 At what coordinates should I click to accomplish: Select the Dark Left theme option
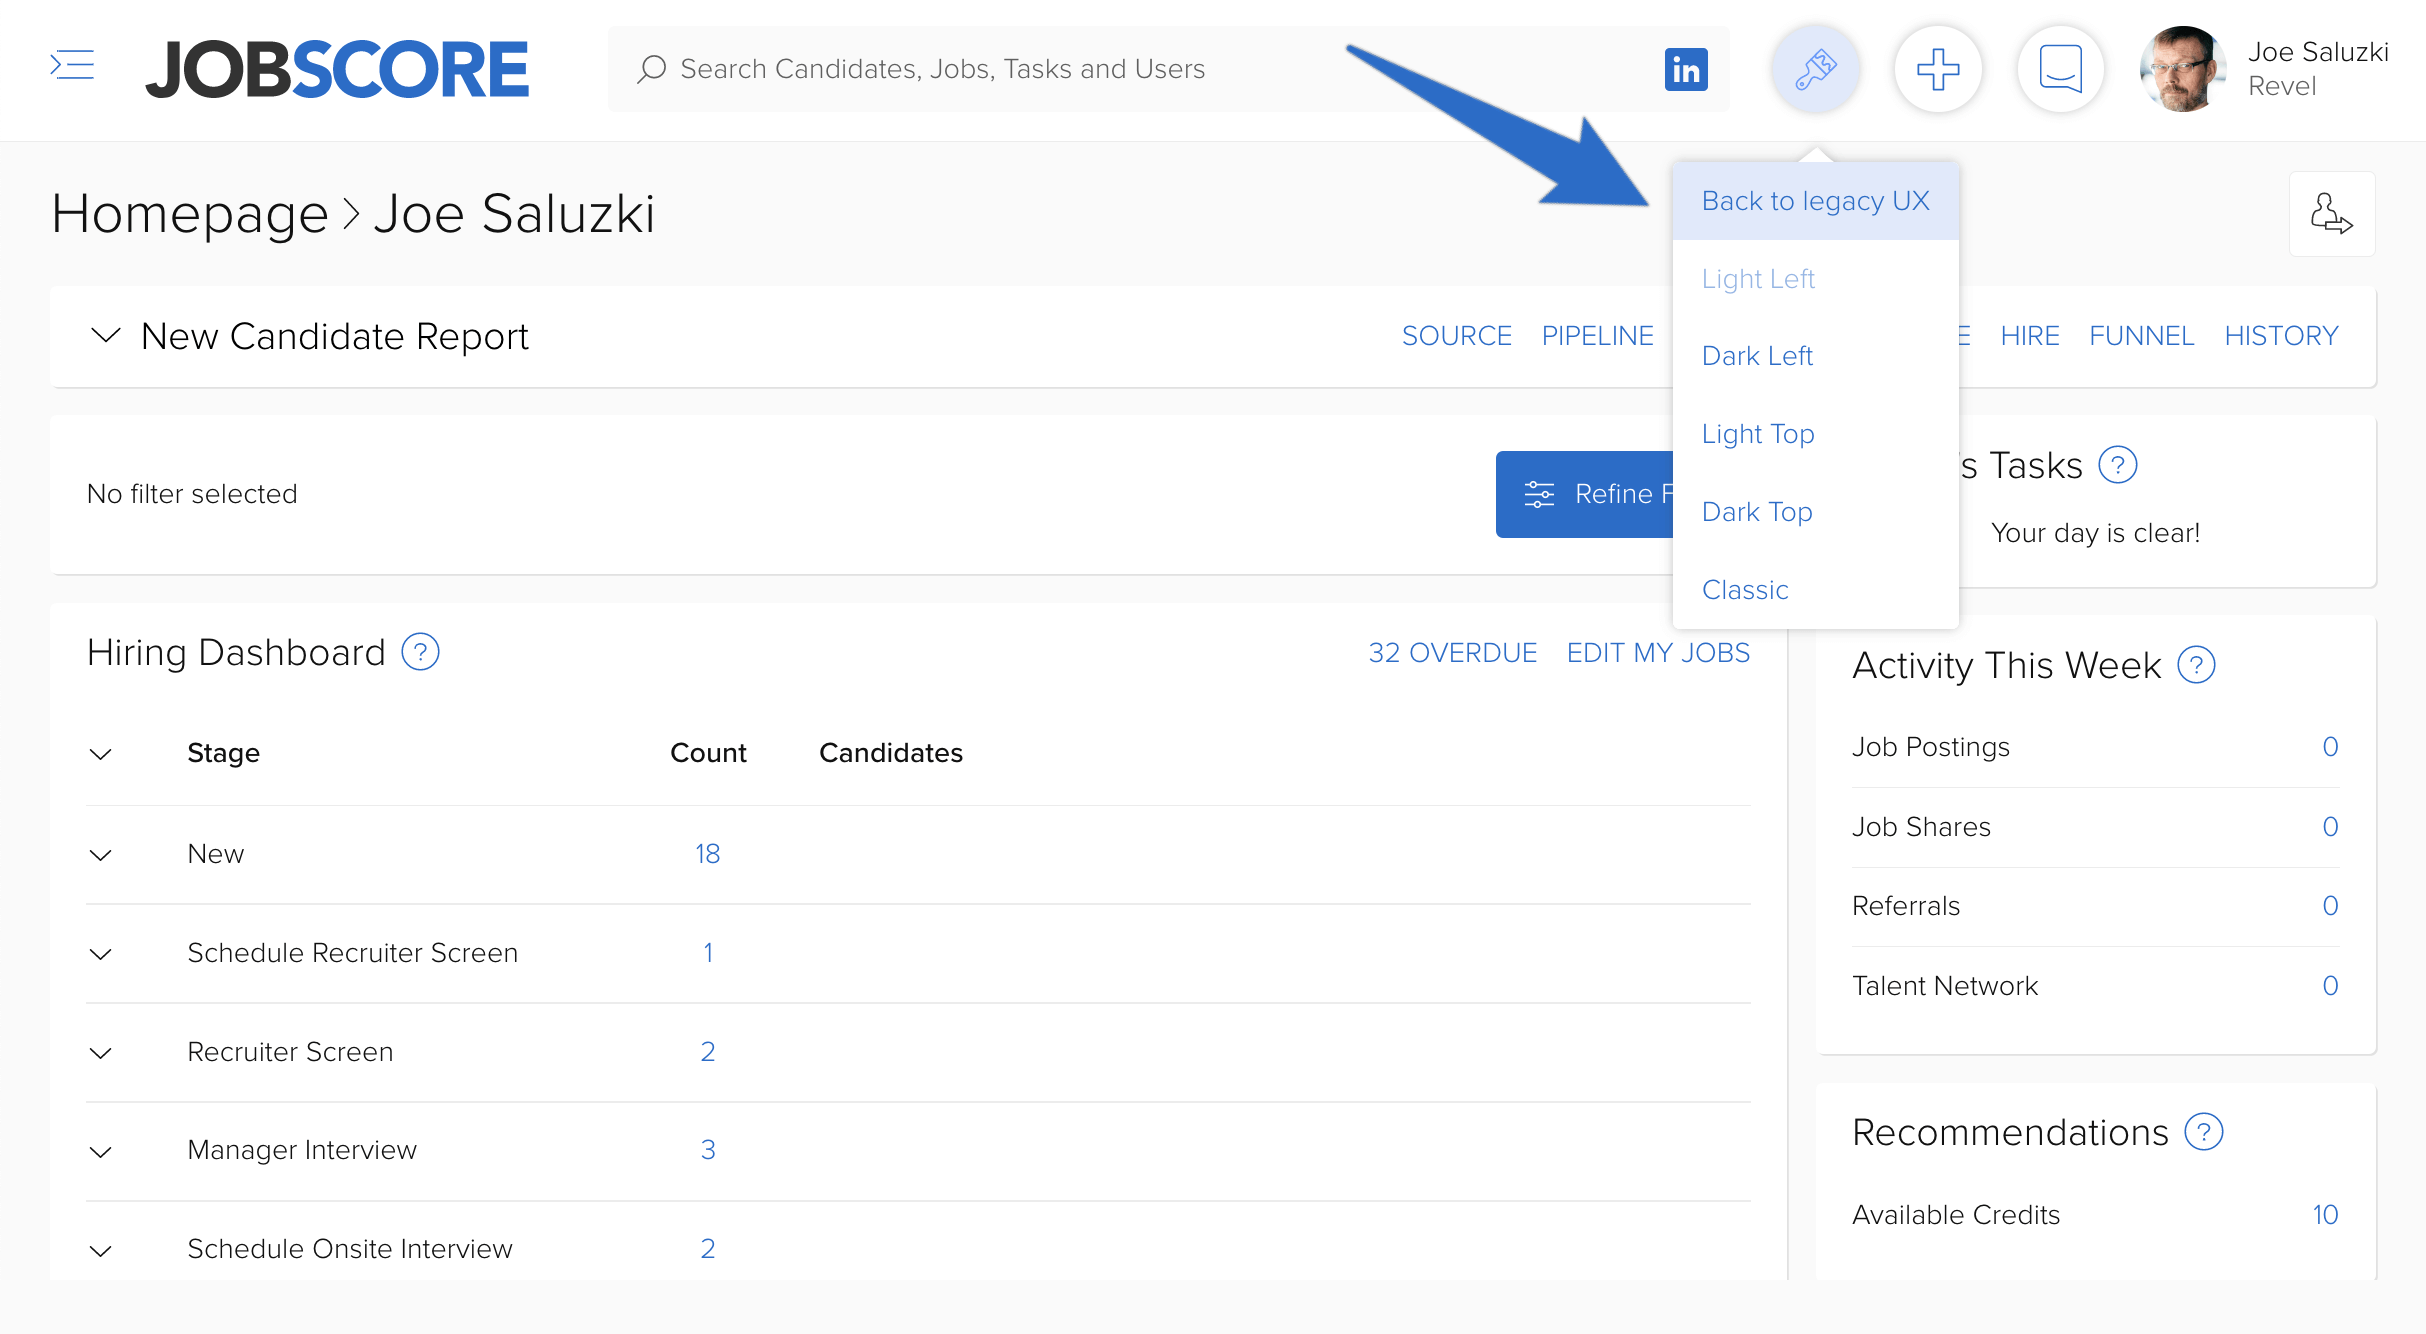(1757, 355)
